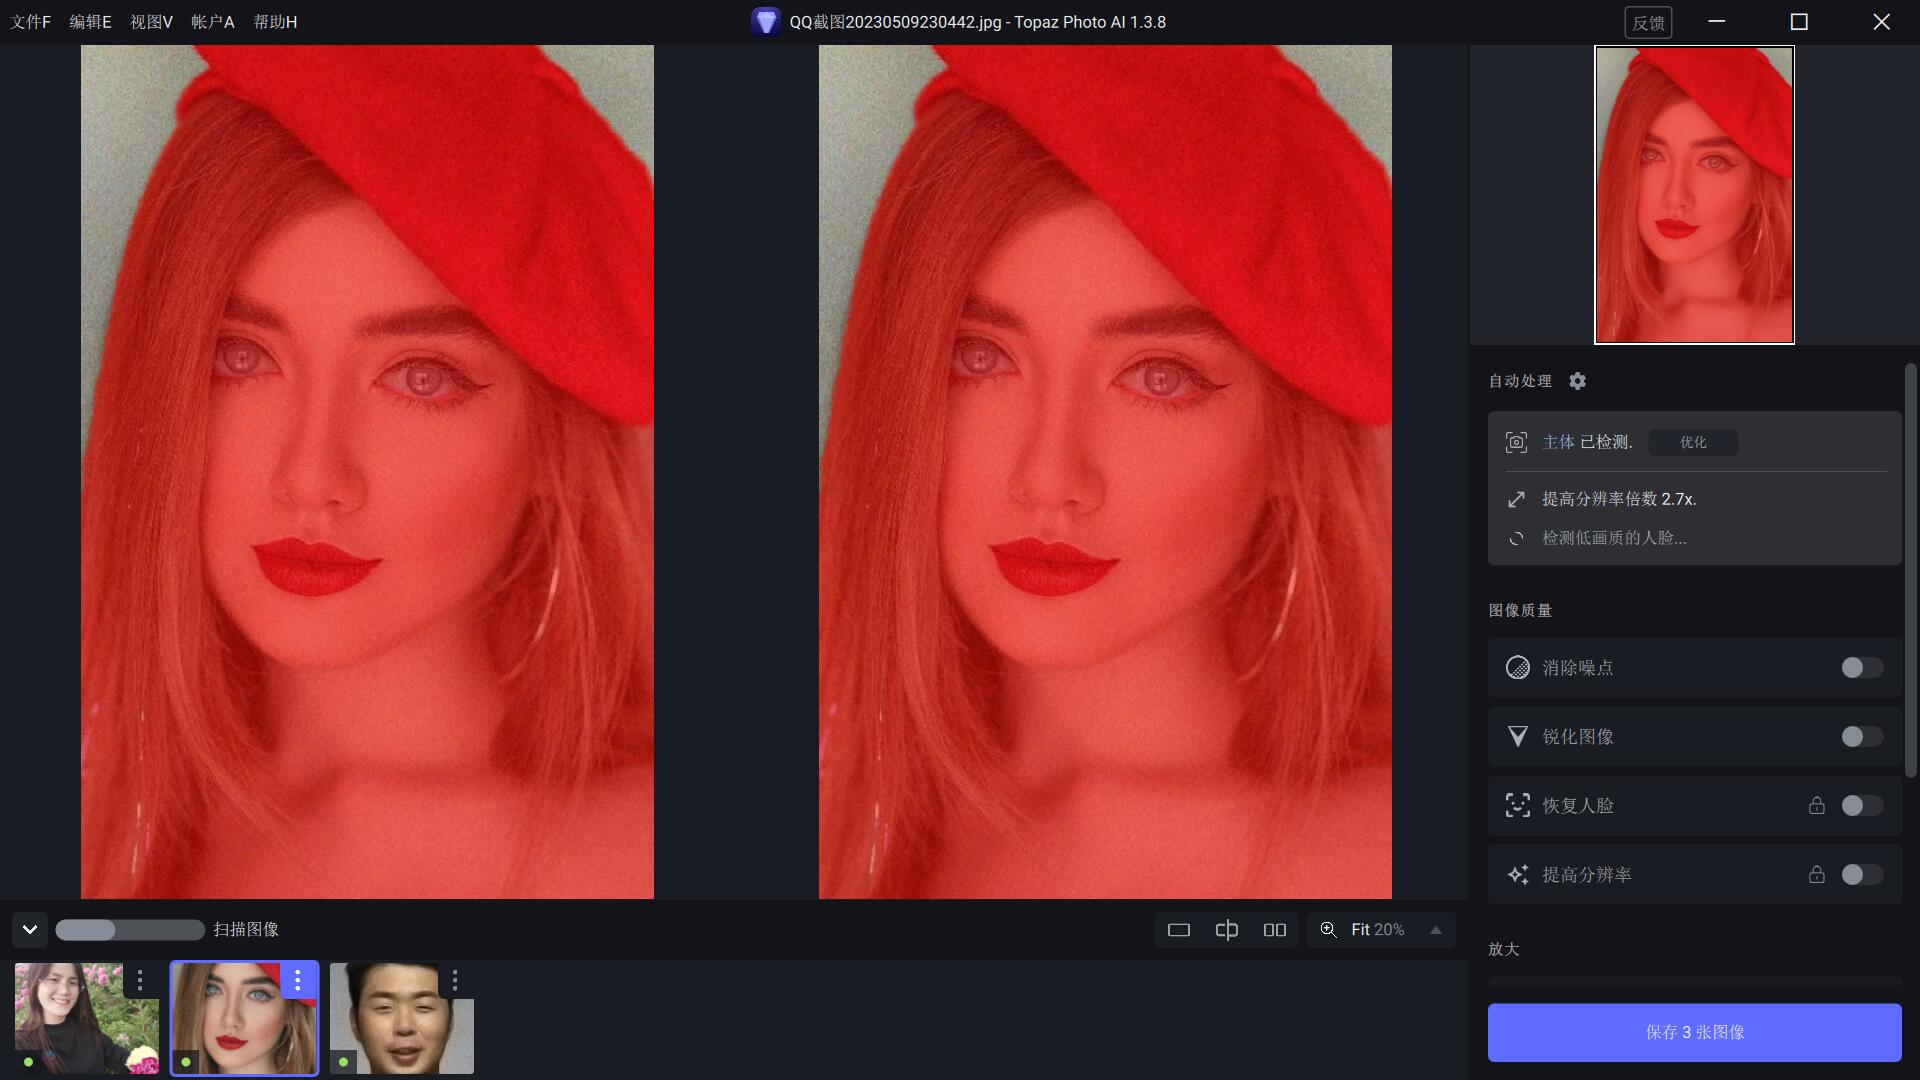Select the red beret woman thumbnail
The height and width of the screenshot is (1080, 1920).
244,1018
